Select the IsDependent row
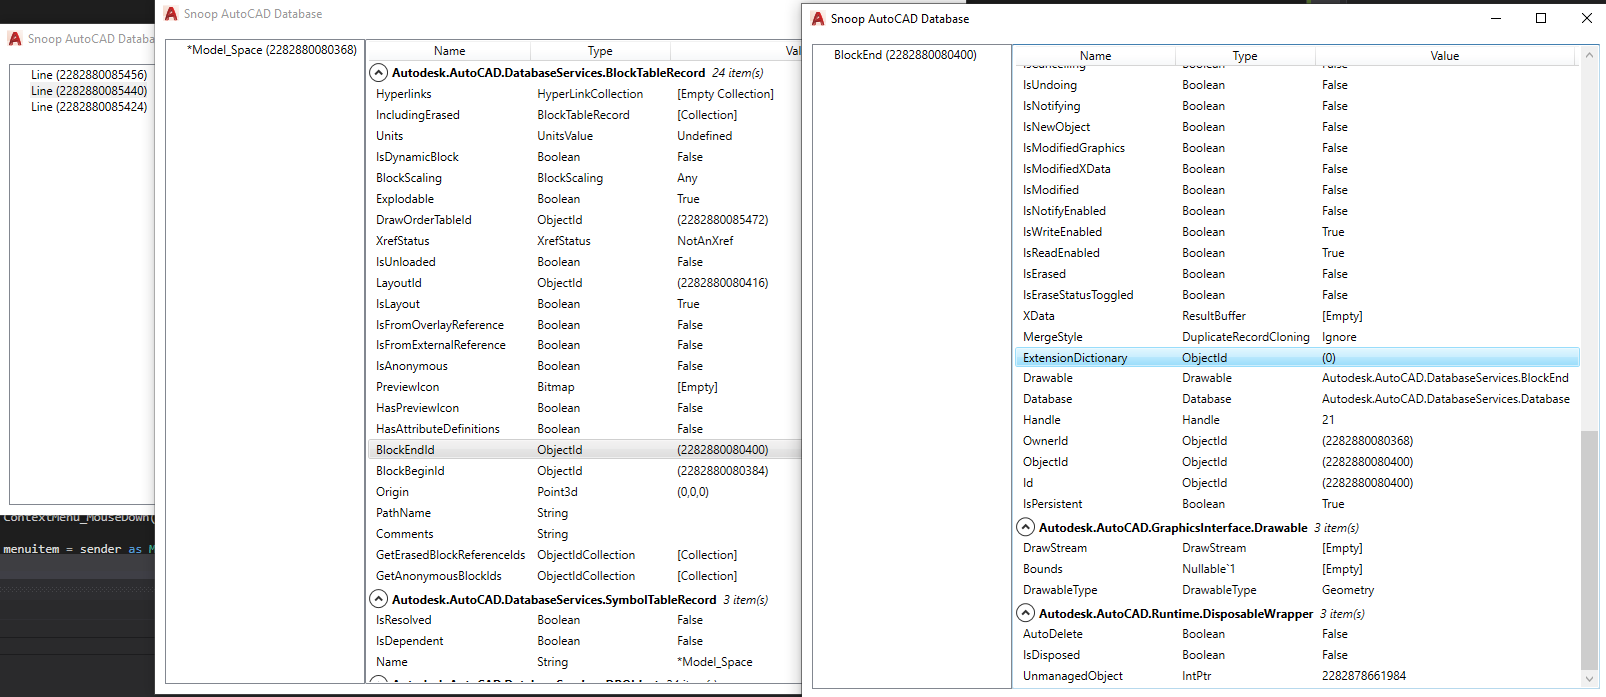This screenshot has width=1606, height=697. click(585, 641)
